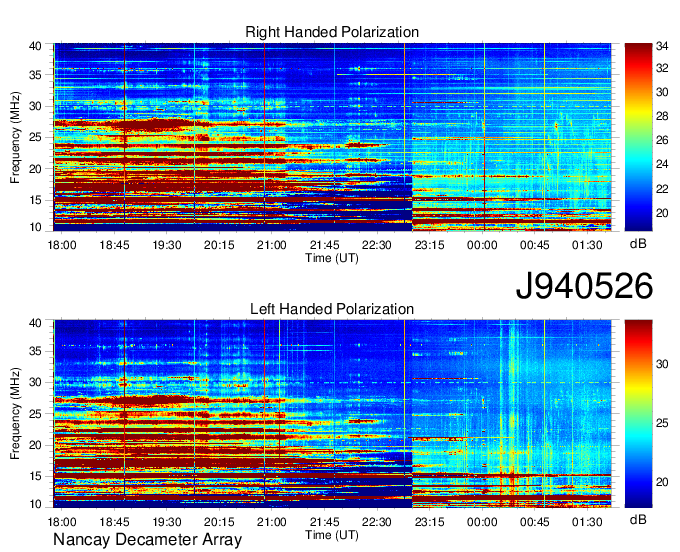
Task: Select the 22 tick on the Right Handed colorbar
Action: point(662,189)
